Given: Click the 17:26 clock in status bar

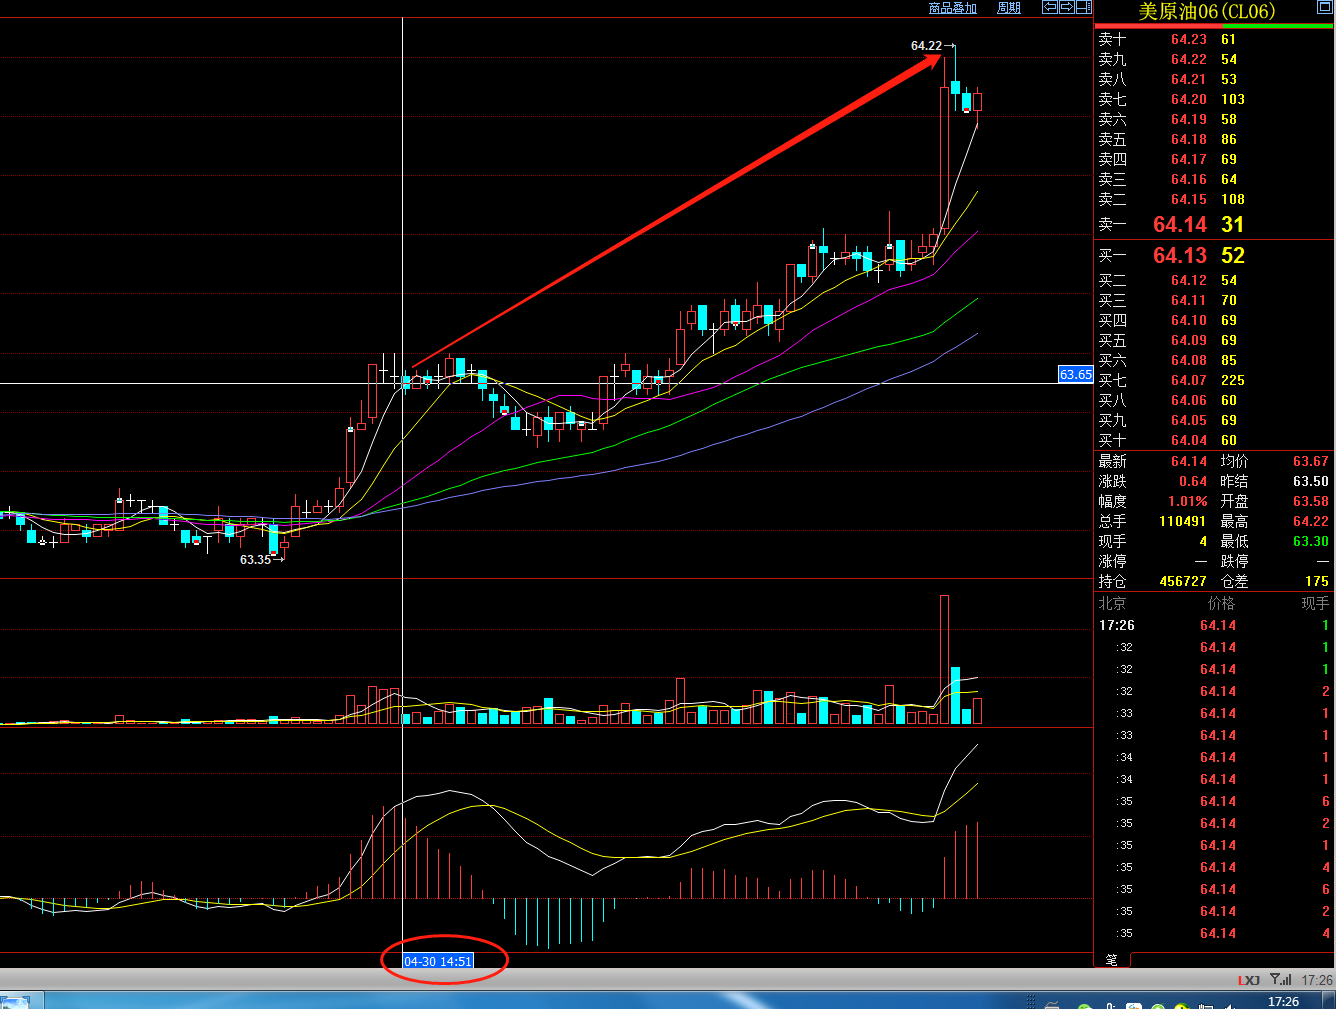Looking at the screenshot, I should 1317,980.
